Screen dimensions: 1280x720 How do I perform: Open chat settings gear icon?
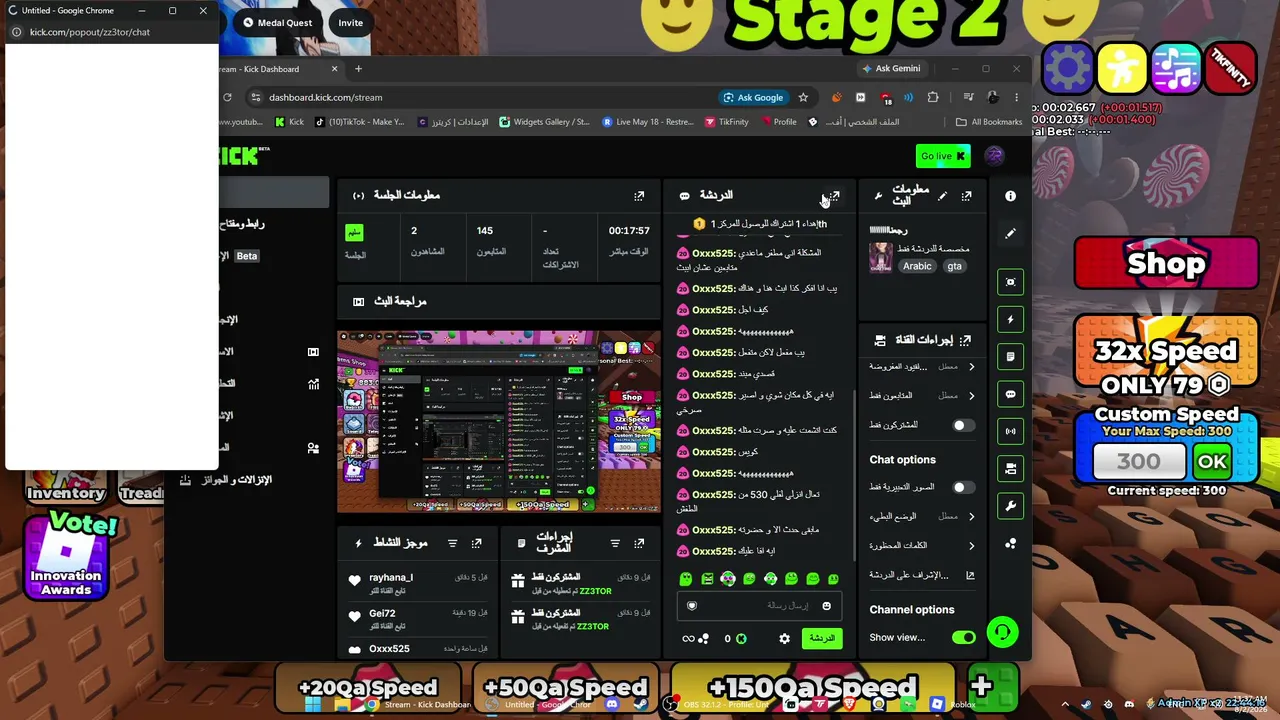tap(784, 638)
